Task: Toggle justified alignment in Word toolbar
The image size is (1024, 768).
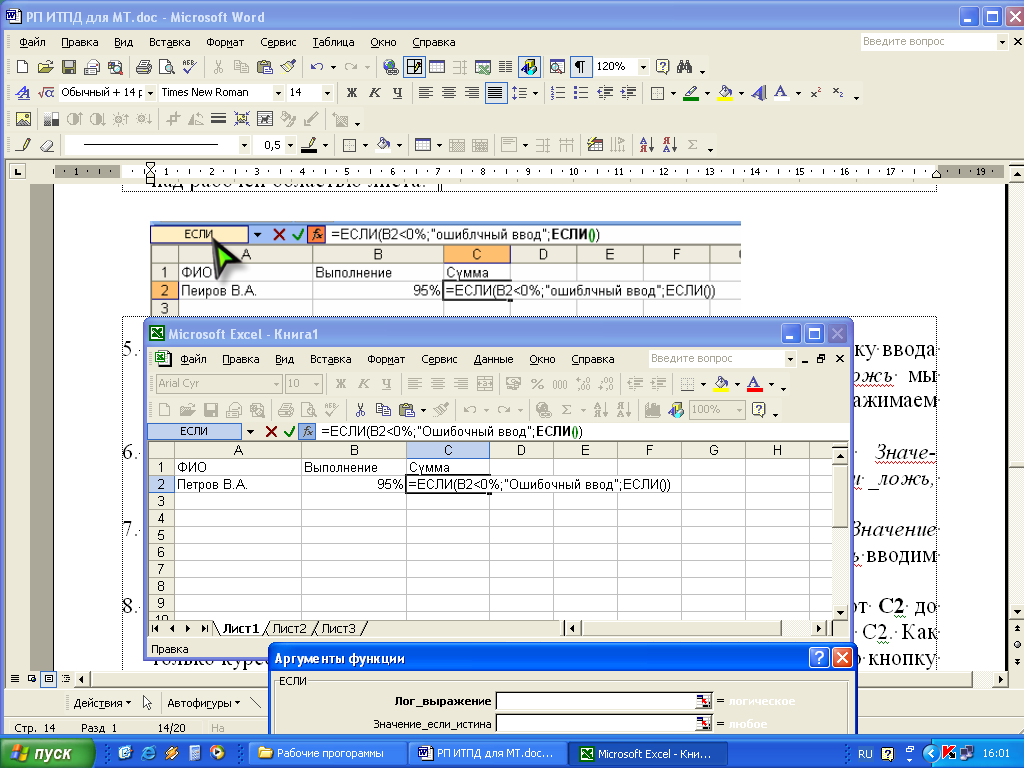Action: coord(495,93)
